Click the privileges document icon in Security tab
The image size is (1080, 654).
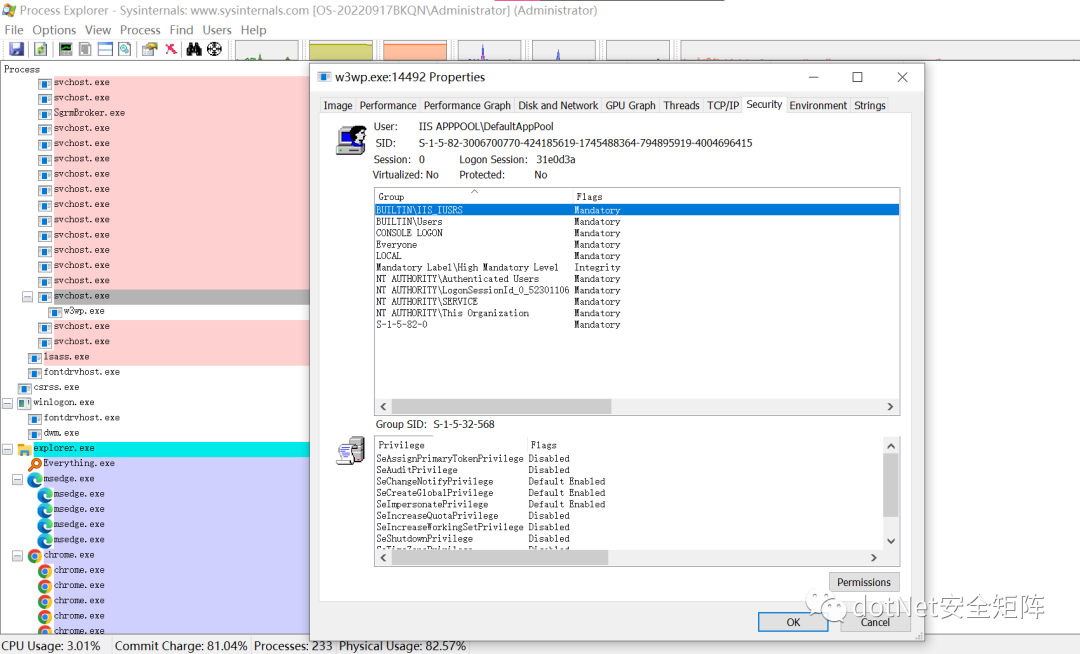pyautogui.click(x=351, y=451)
